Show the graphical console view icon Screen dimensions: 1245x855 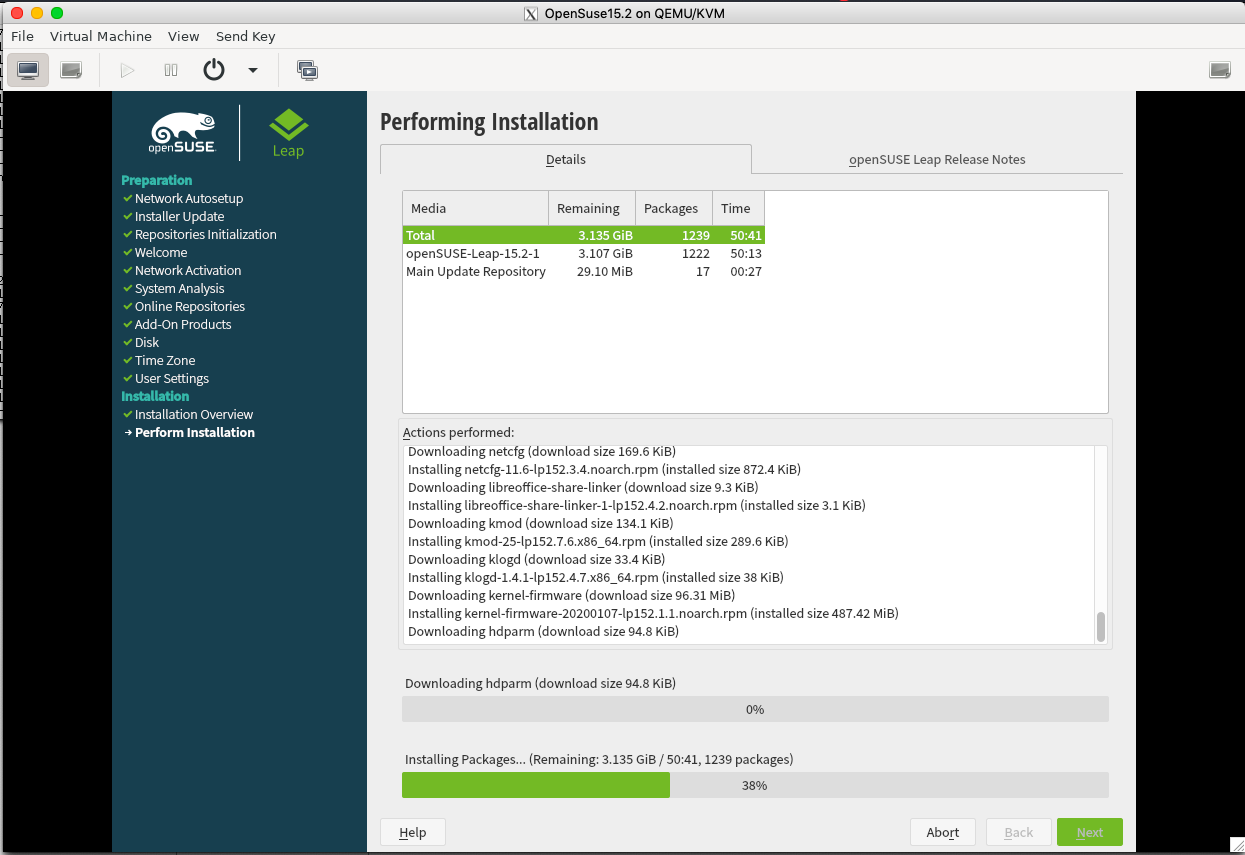[x=28, y=70]
